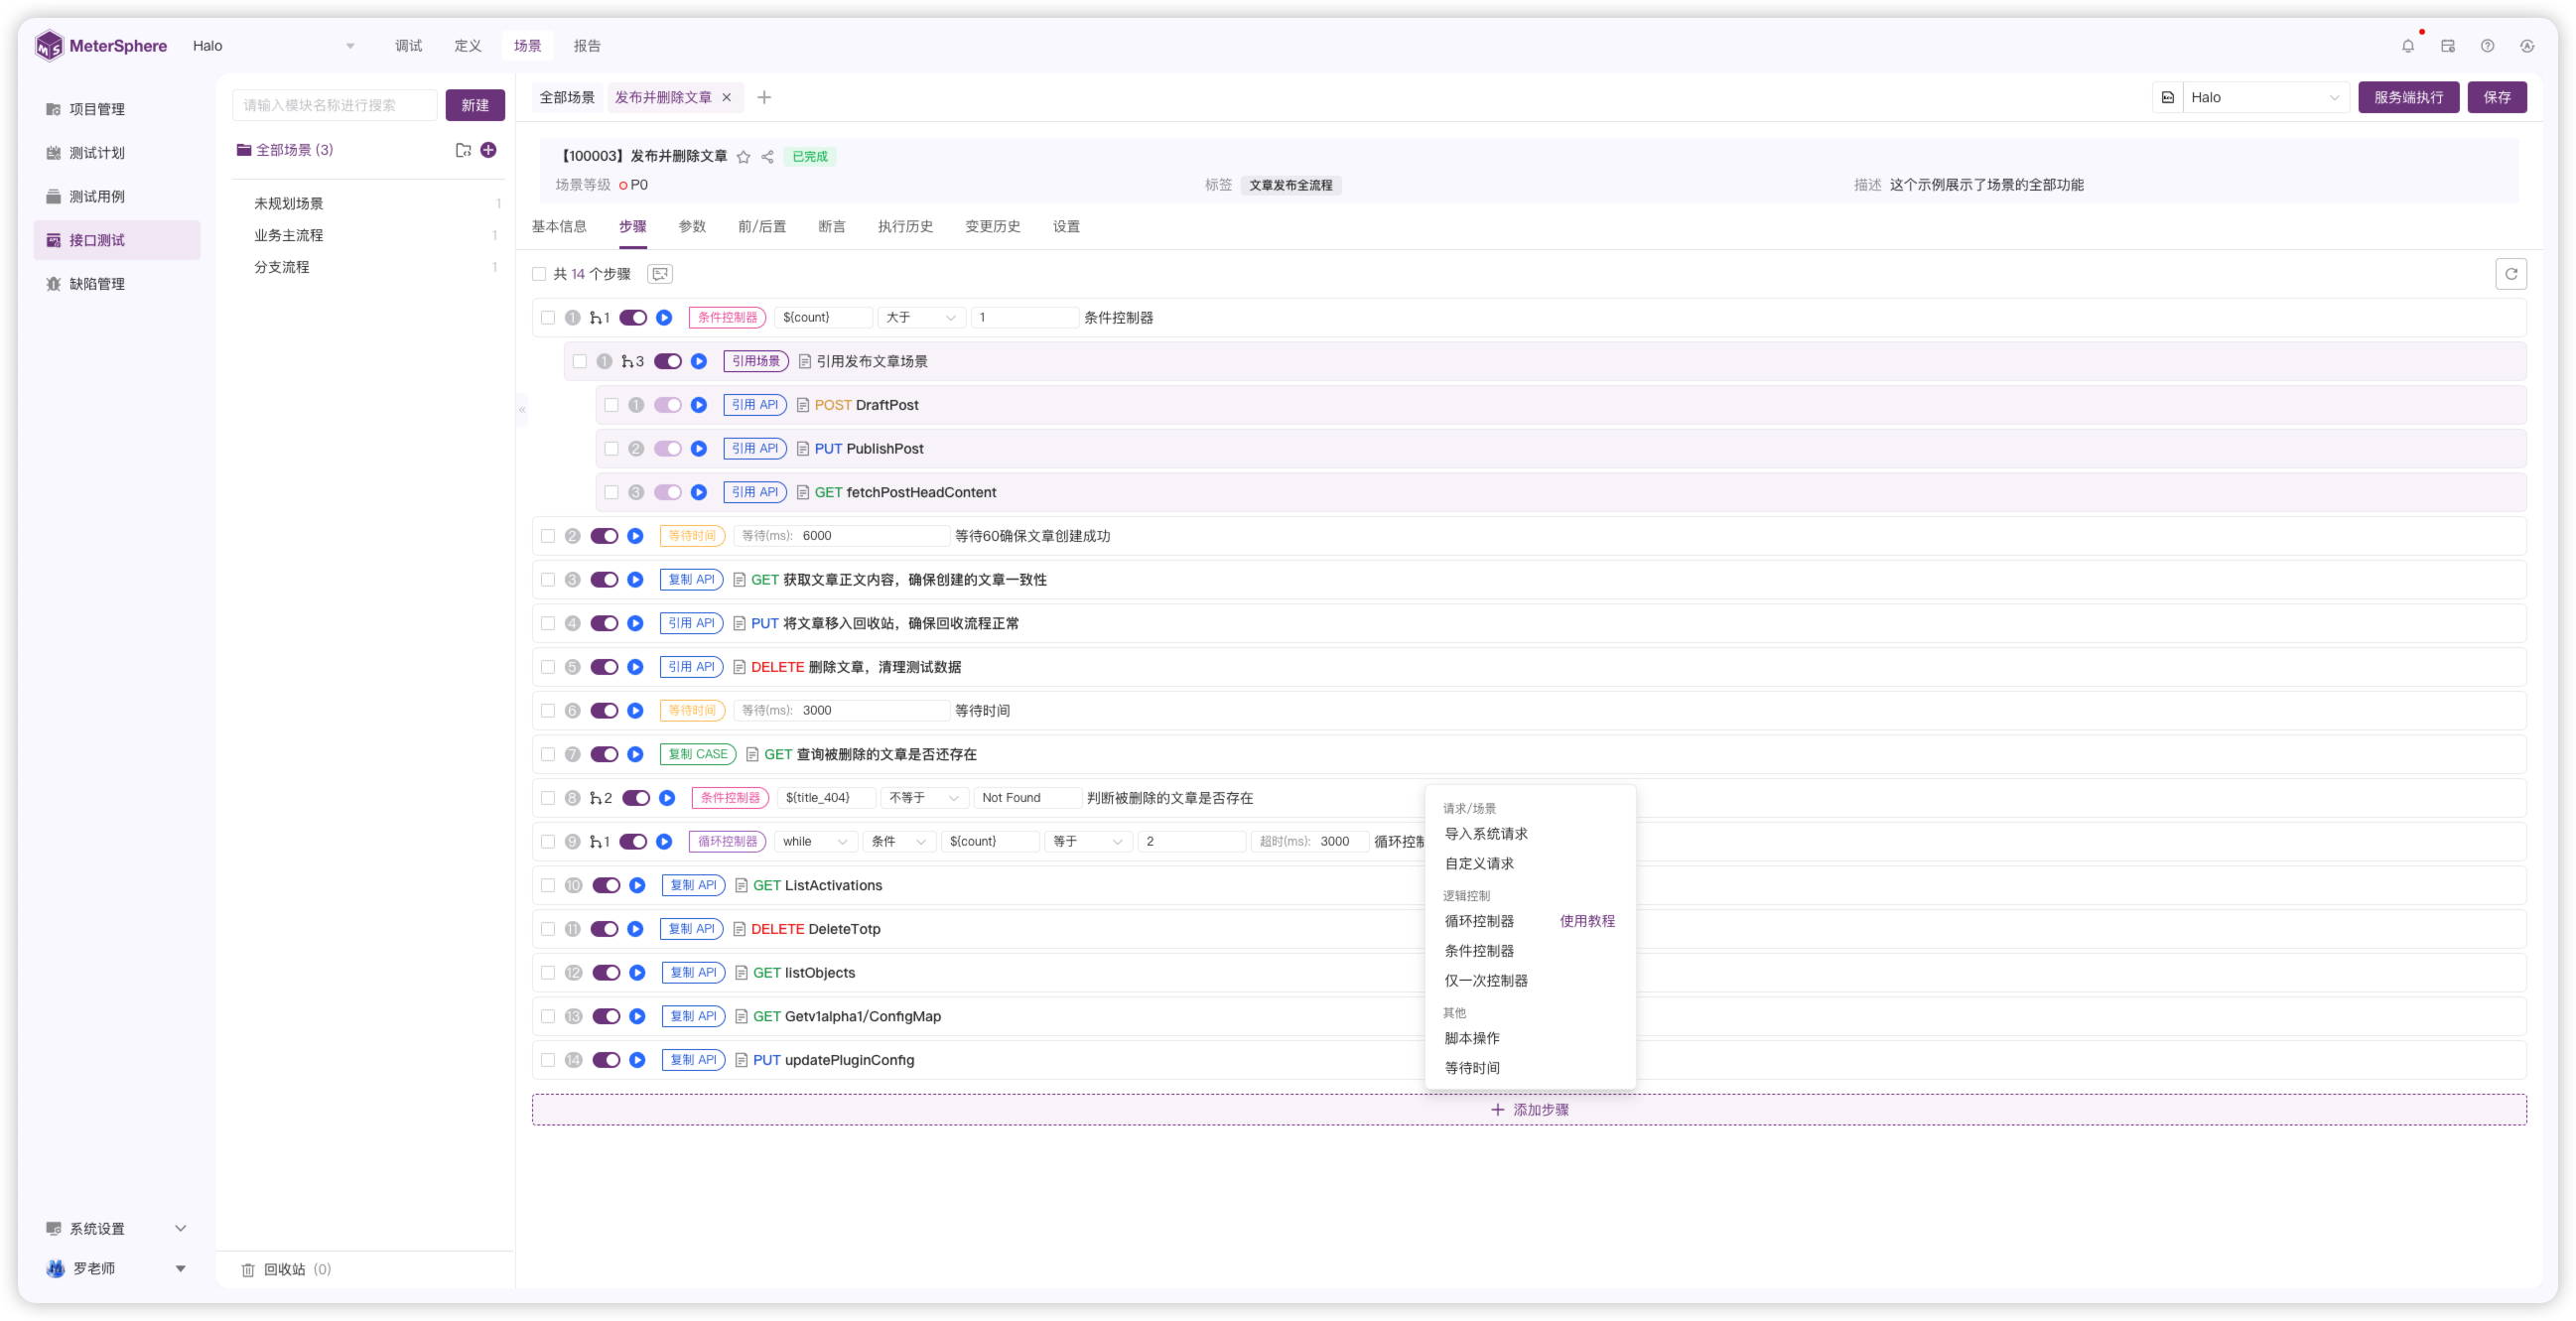This screenshot has height=1321, width=2576.
Task: Open the 回收站 trash icon
Action: pos(248,1269)
